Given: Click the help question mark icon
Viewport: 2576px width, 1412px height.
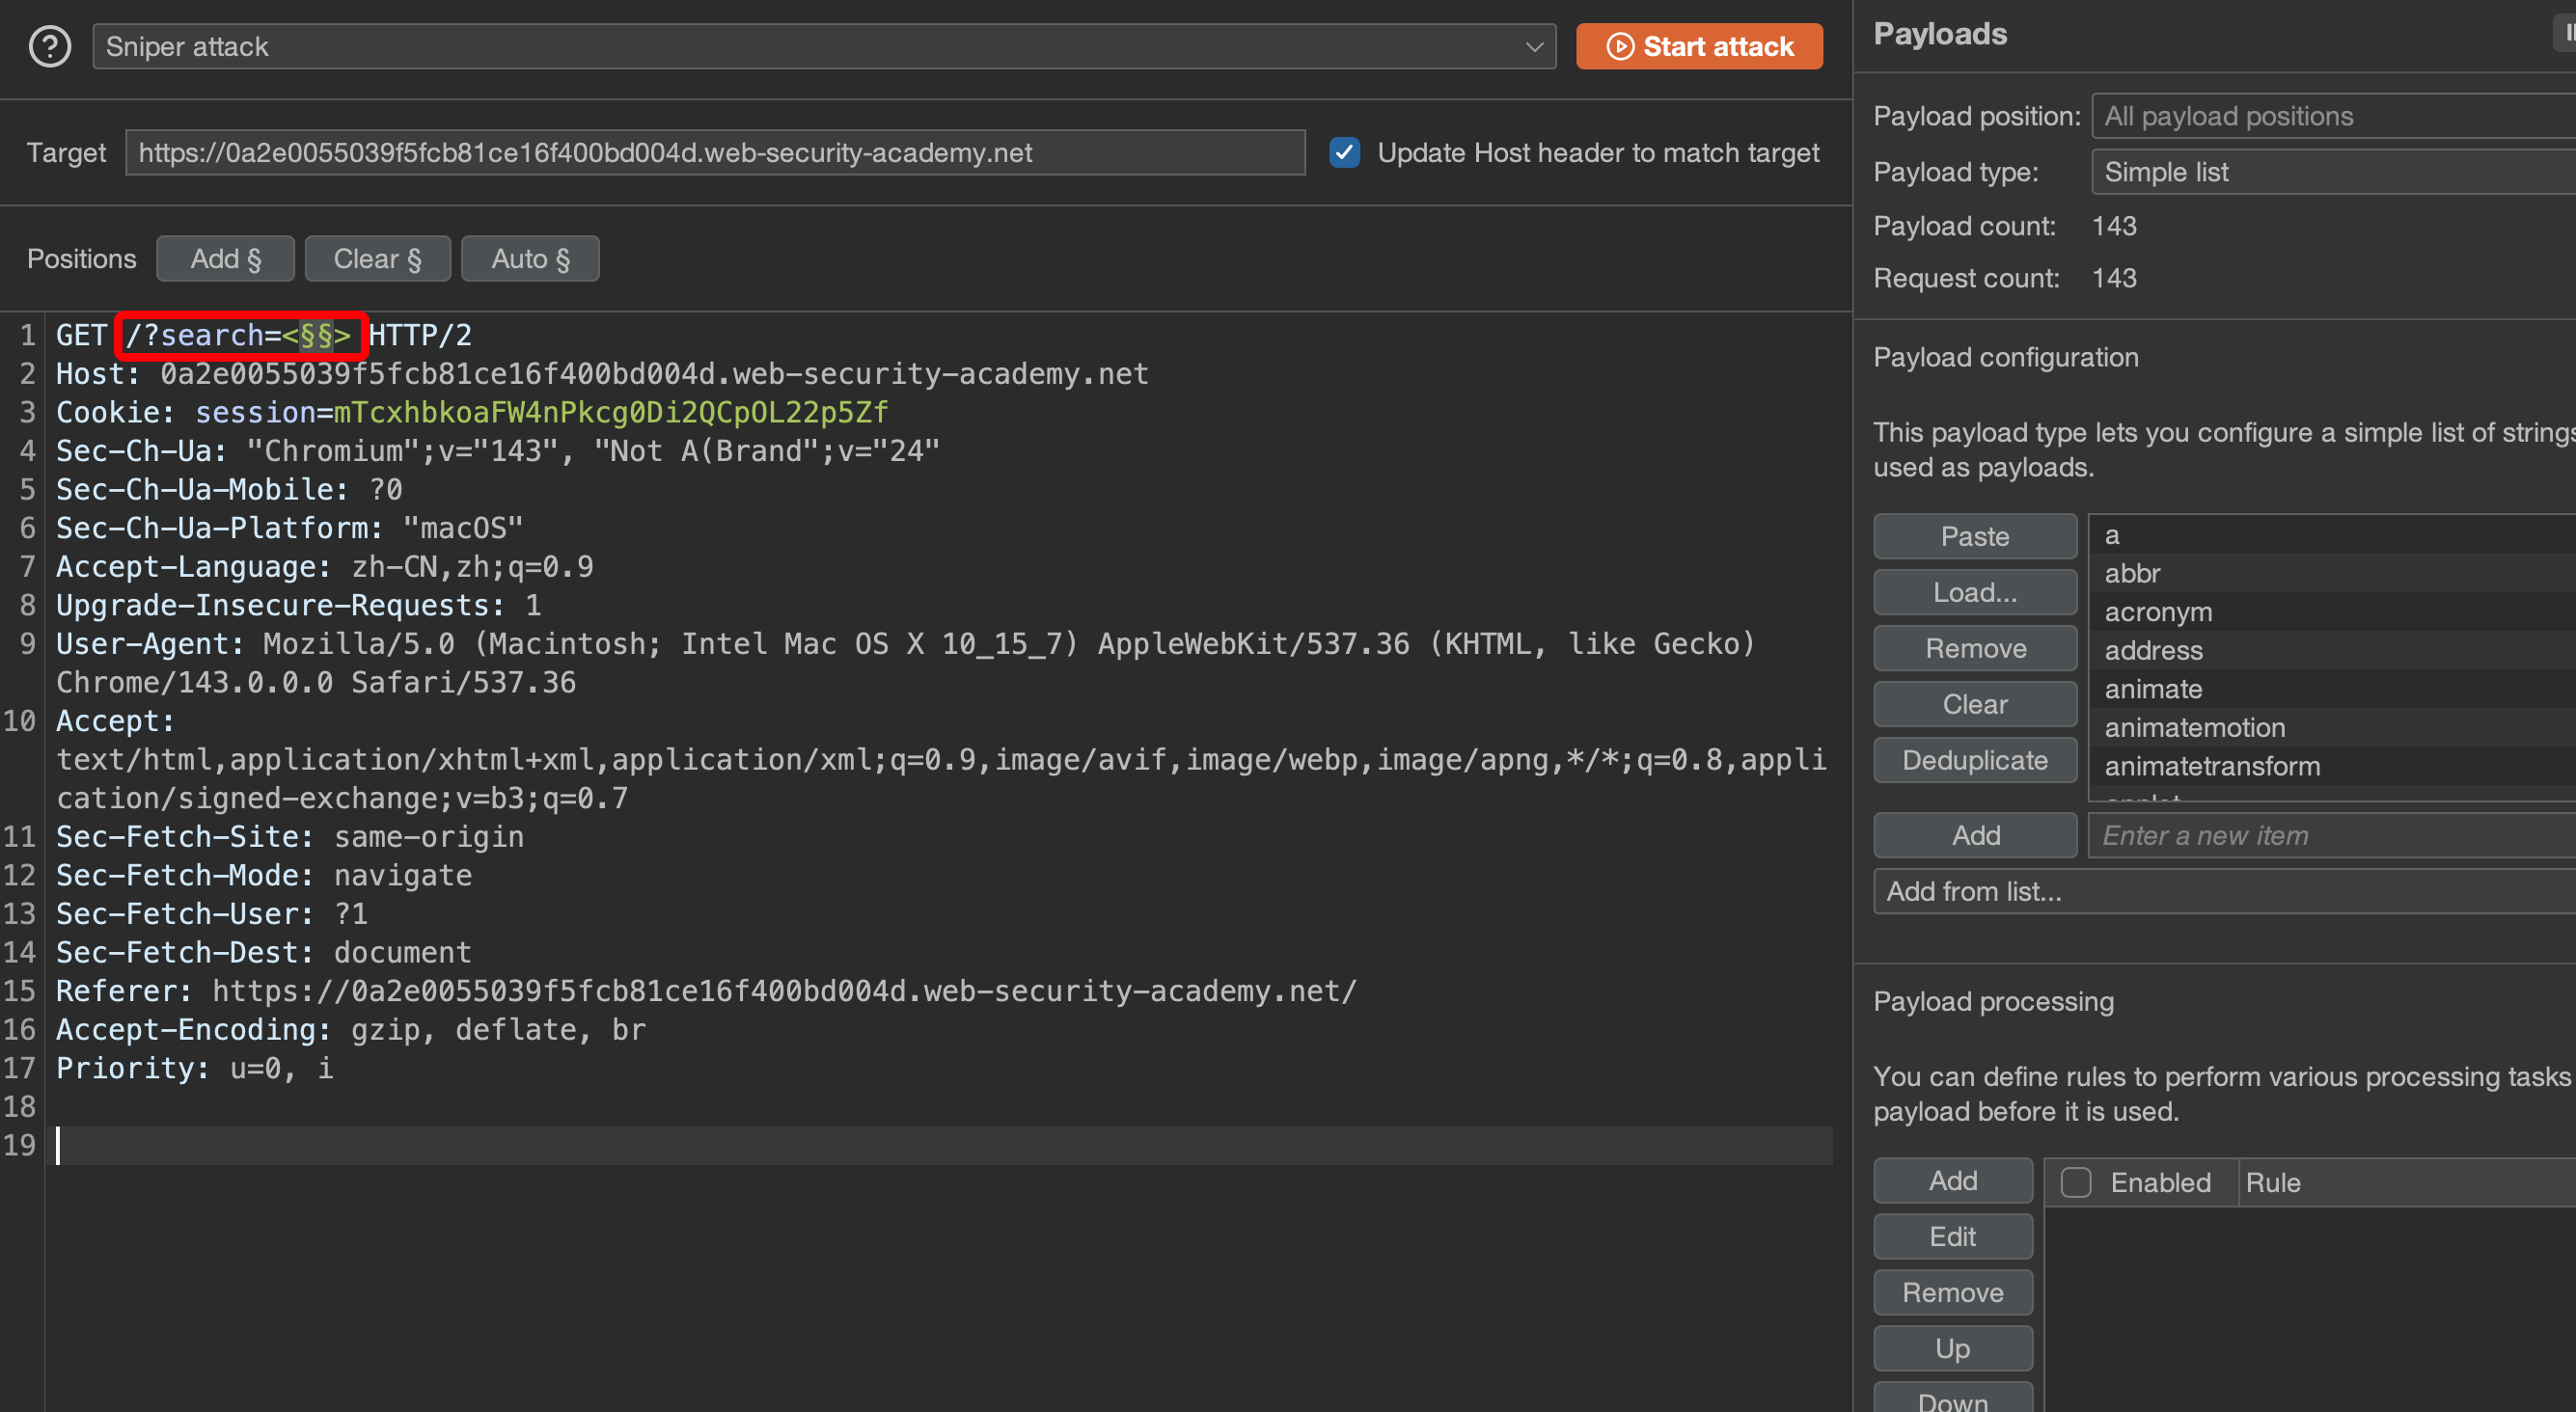Looking at the screenshot, I should (x=49, y=46).
